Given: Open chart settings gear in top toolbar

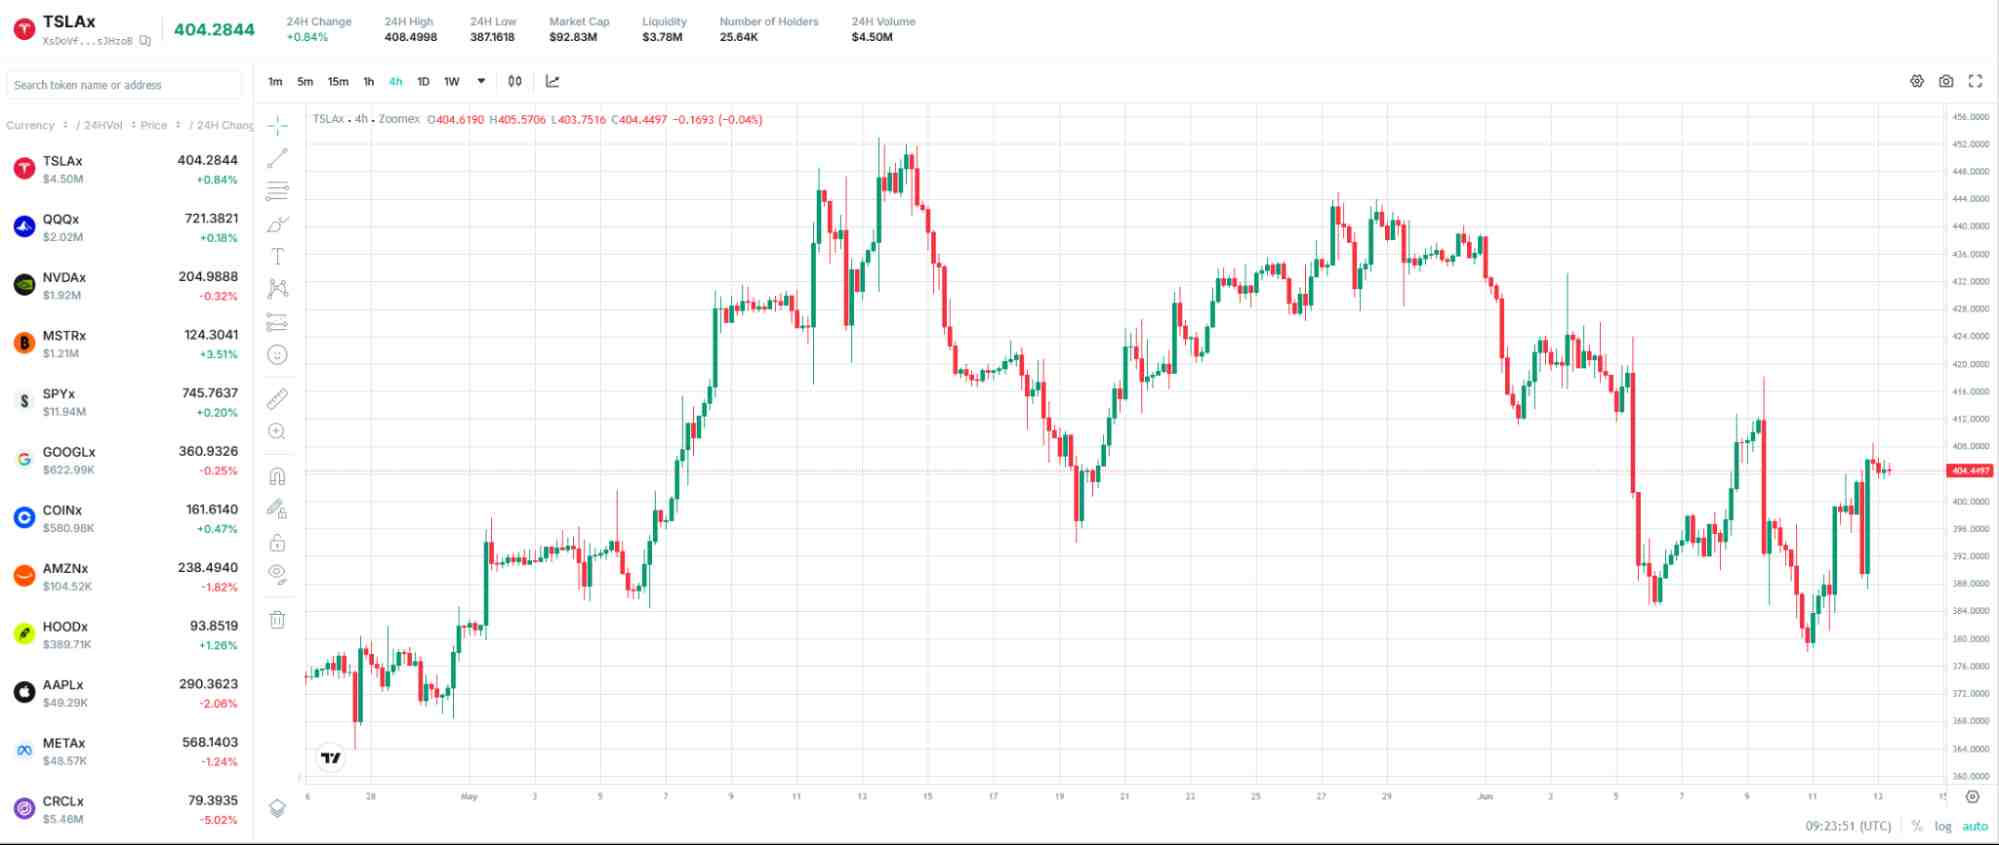Looking at the screenshot, I should pos(1917,81).
